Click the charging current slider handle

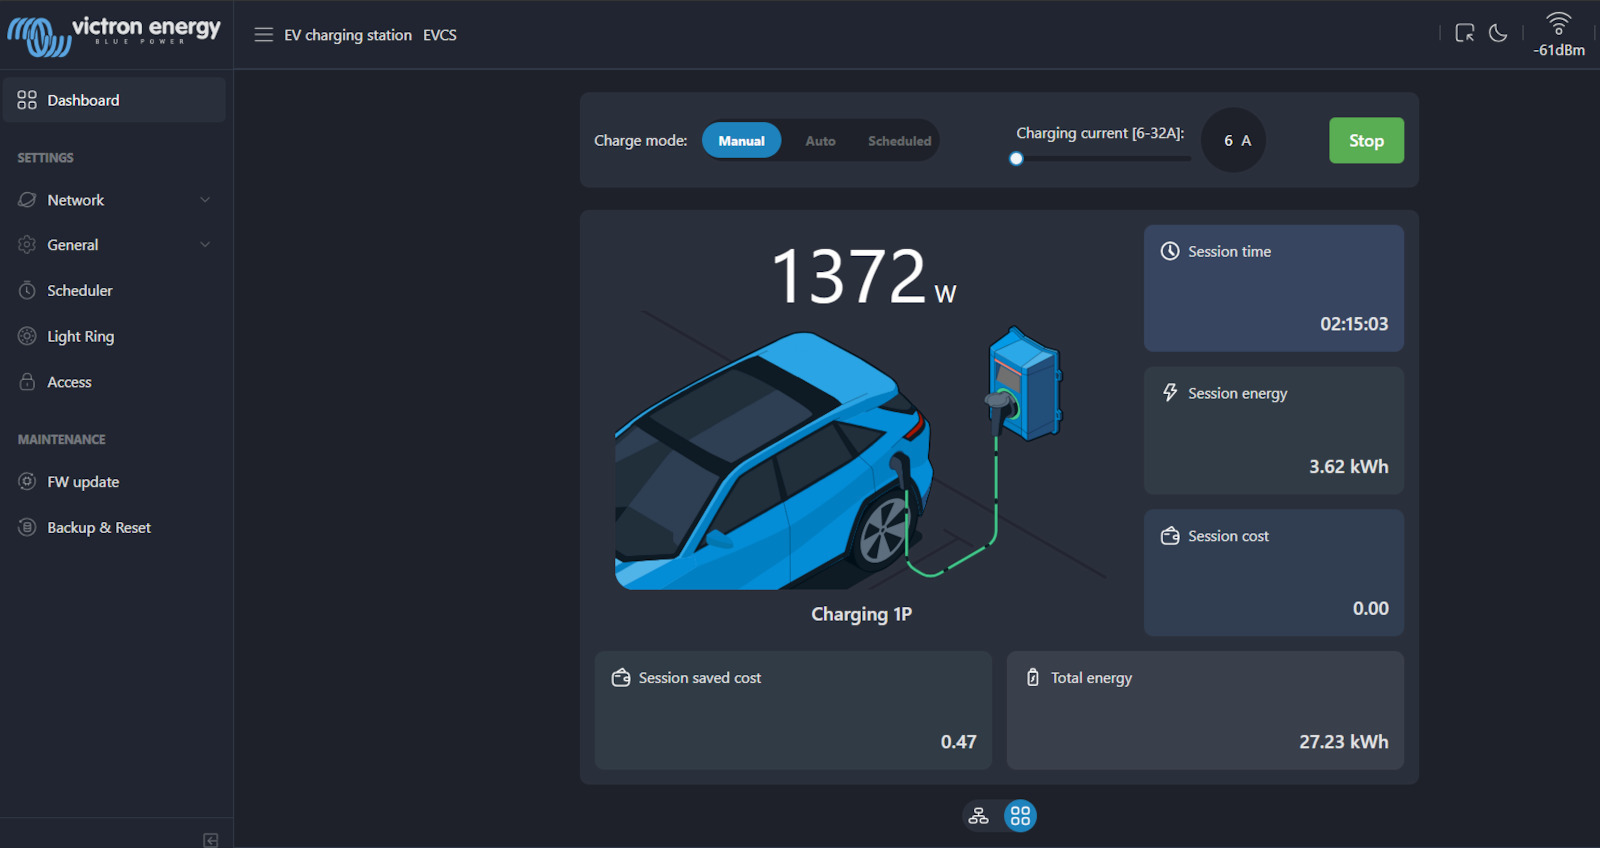tap(1016, 158)
